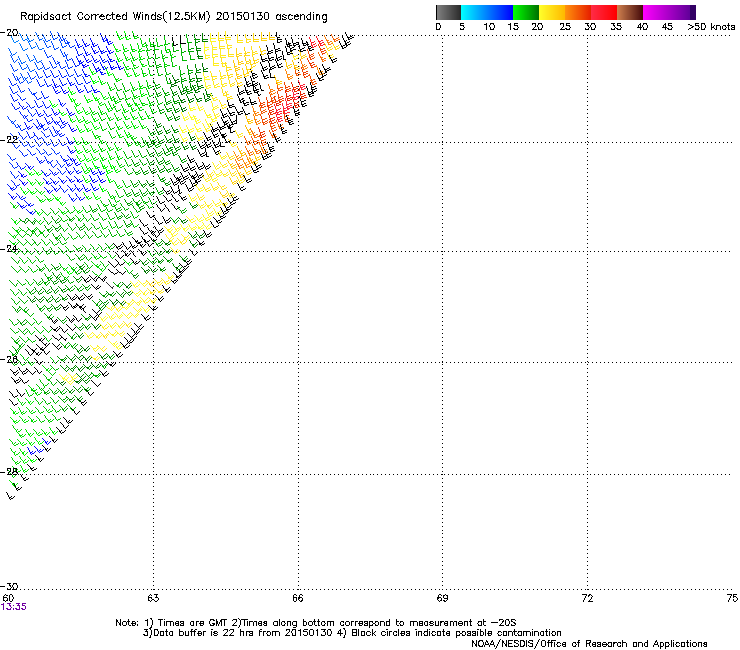Click the 60 longitude axis label
The width and height of the screenshot is (740, 650).
[8, 598]
